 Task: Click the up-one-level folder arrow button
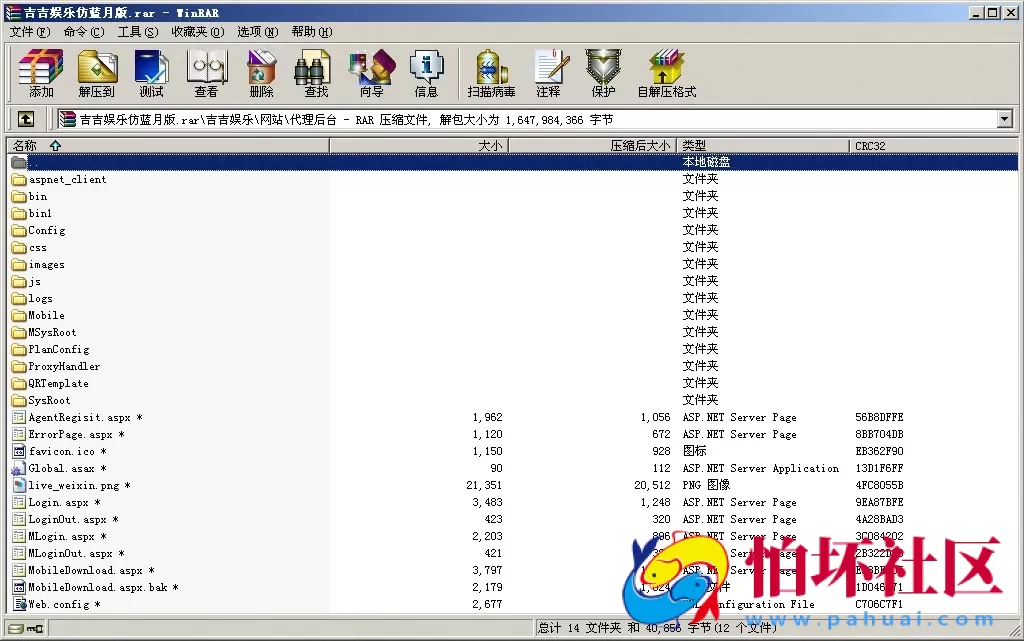25,118
